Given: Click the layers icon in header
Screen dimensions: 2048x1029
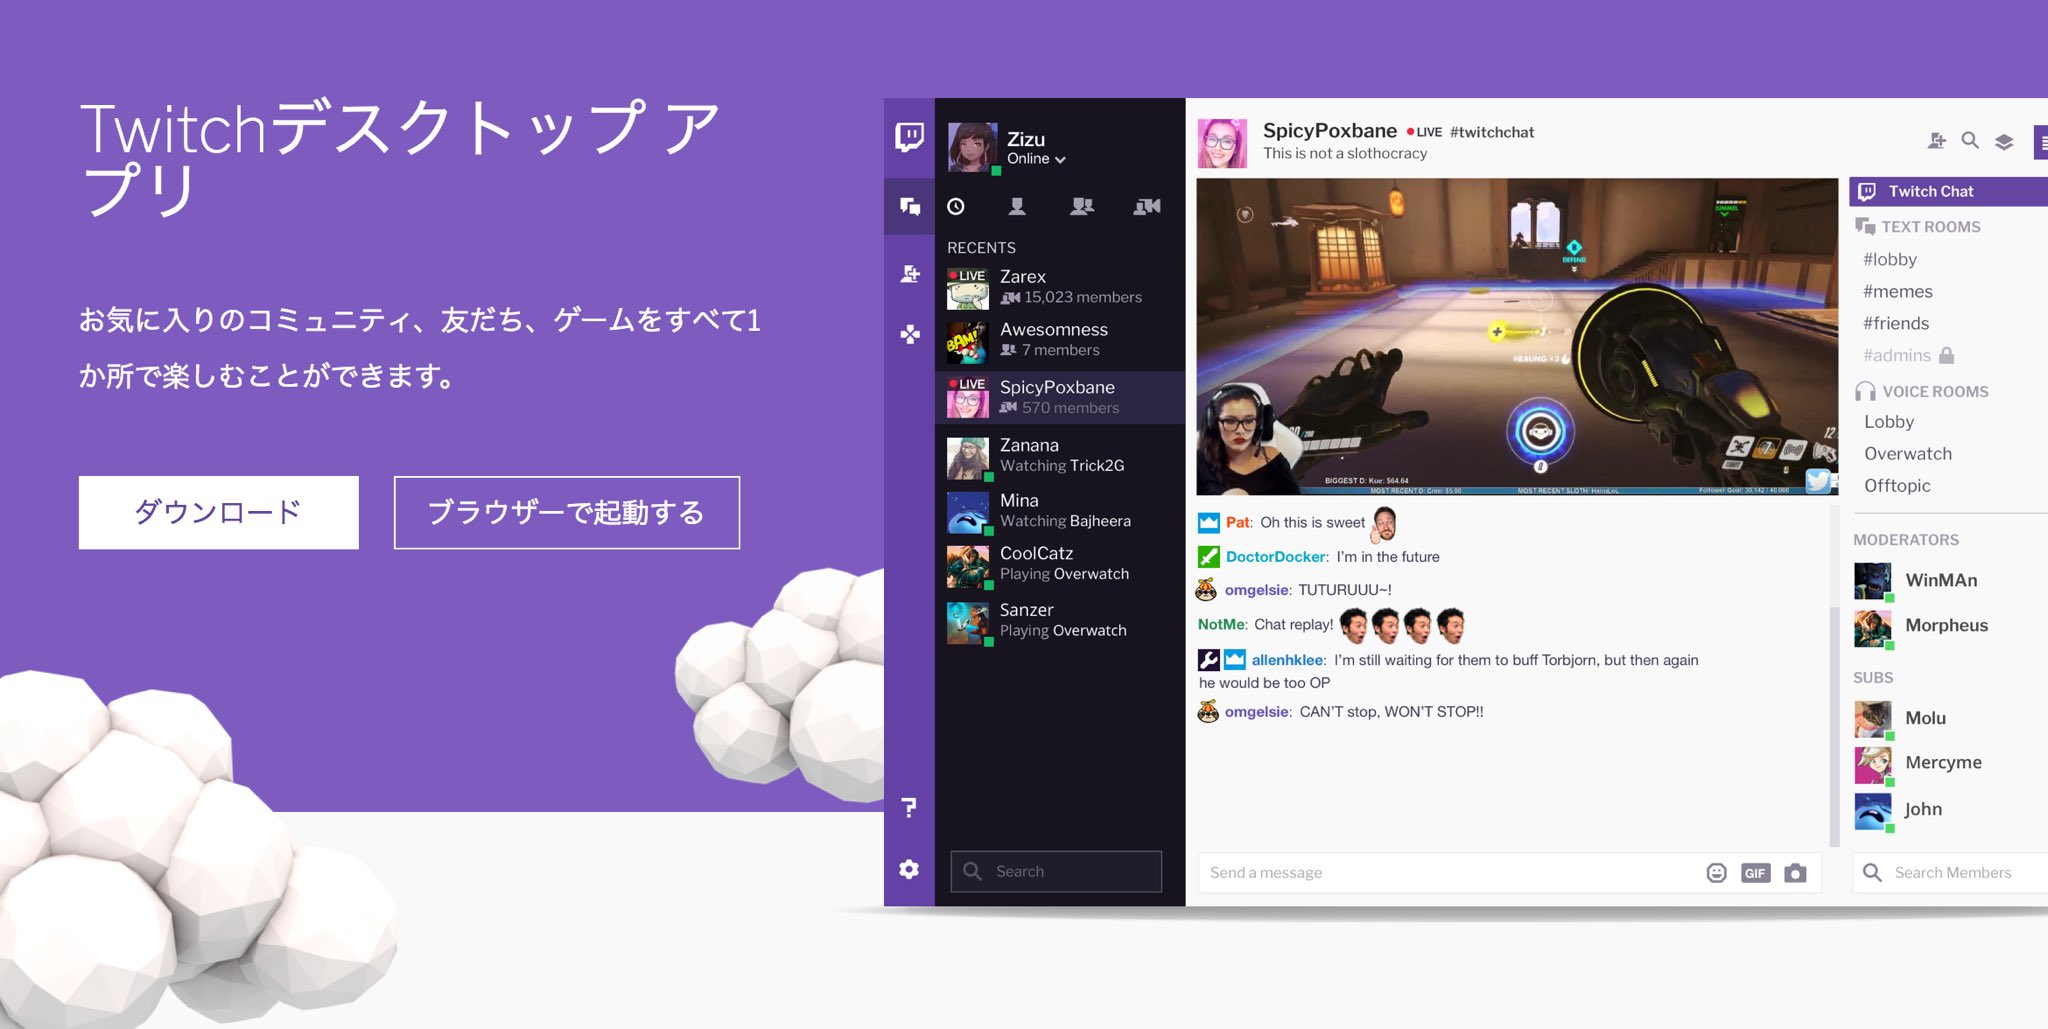Looking at the screenshot, I should click(2004, 141).
